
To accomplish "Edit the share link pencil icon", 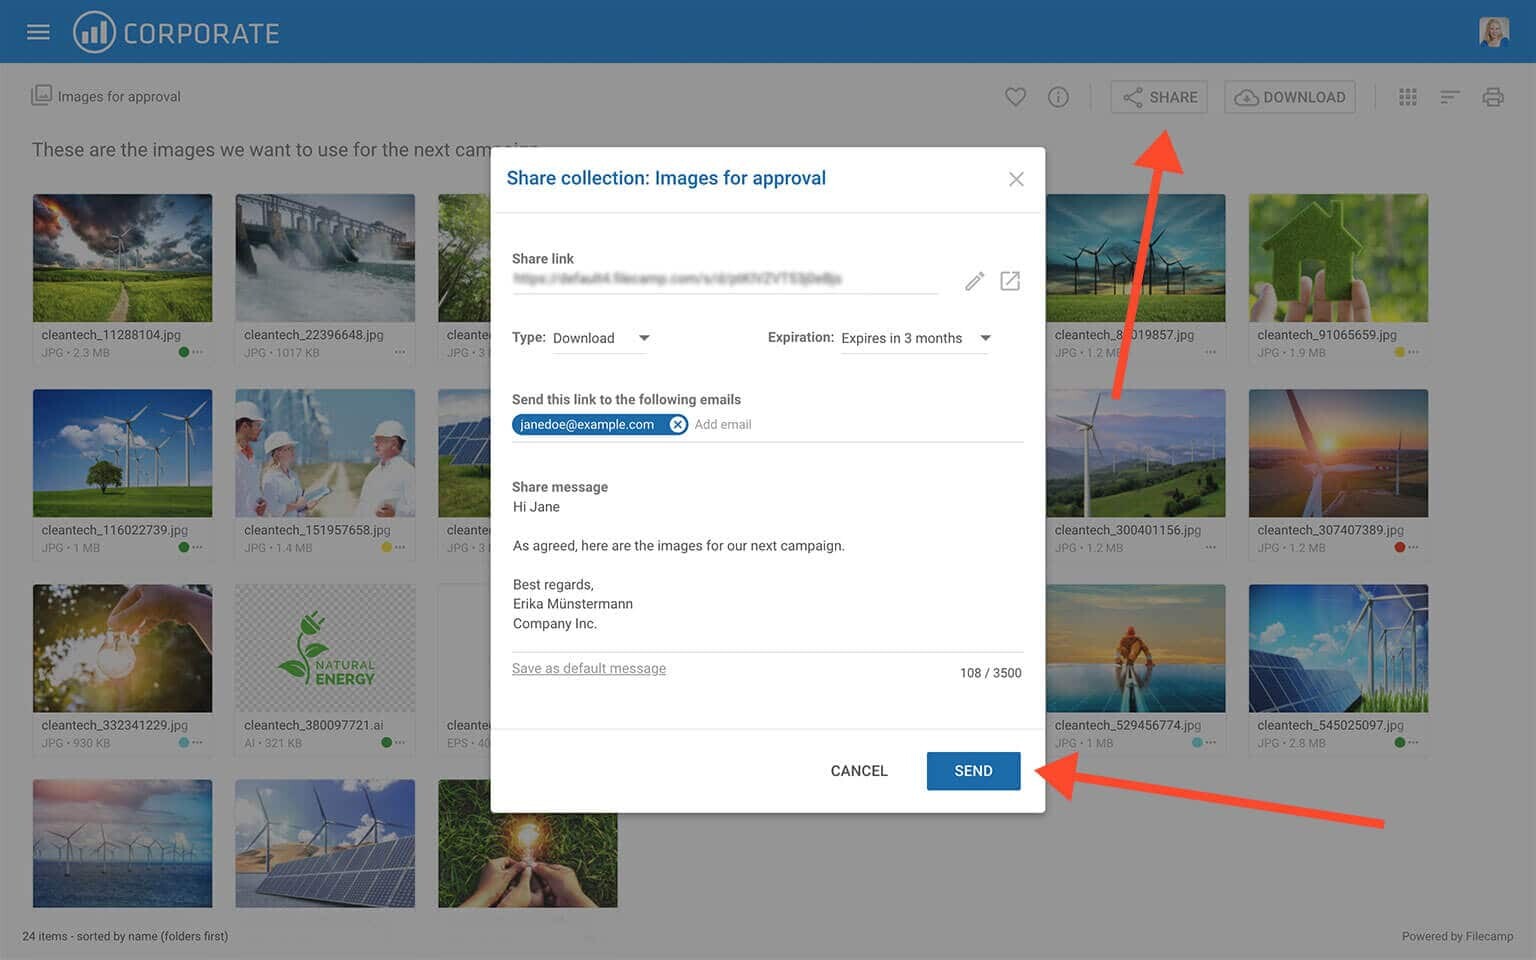I will [x=974, y=281].
